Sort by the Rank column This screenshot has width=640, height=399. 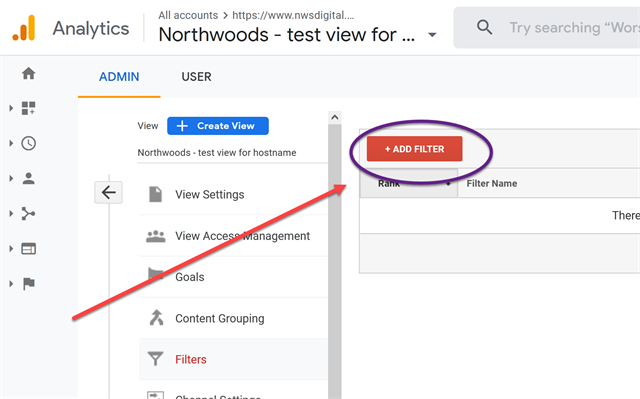point(409,184)
